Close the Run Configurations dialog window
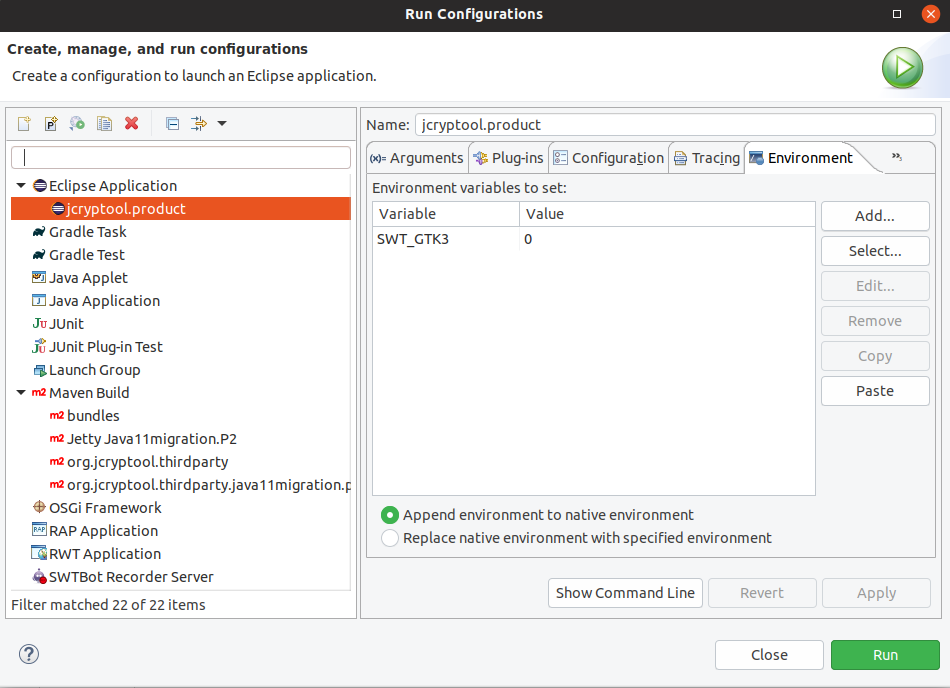This screenshot has width=950, height=688. tap(930, 14)
